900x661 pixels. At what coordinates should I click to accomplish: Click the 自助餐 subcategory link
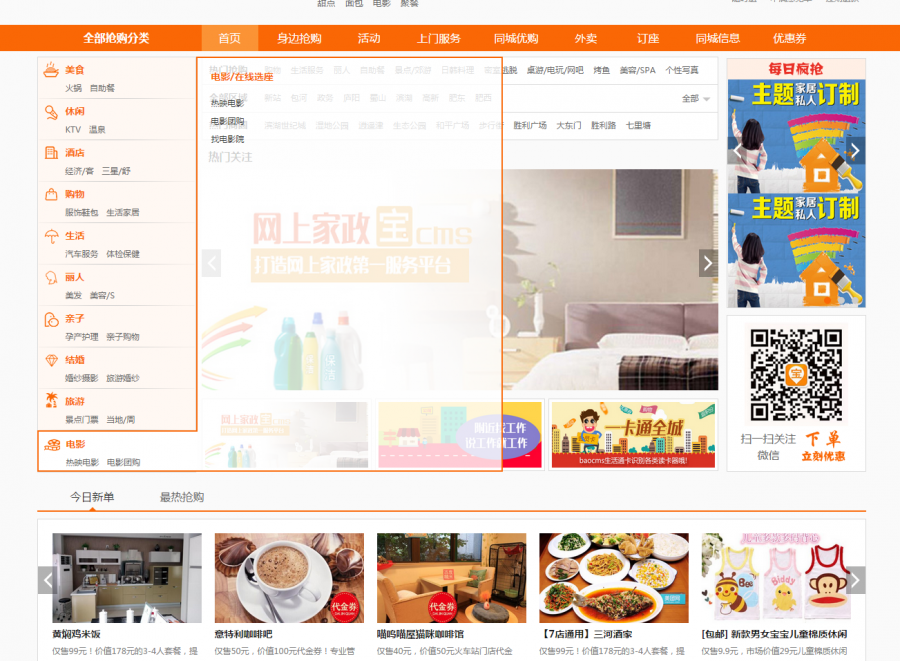[102, 88]
